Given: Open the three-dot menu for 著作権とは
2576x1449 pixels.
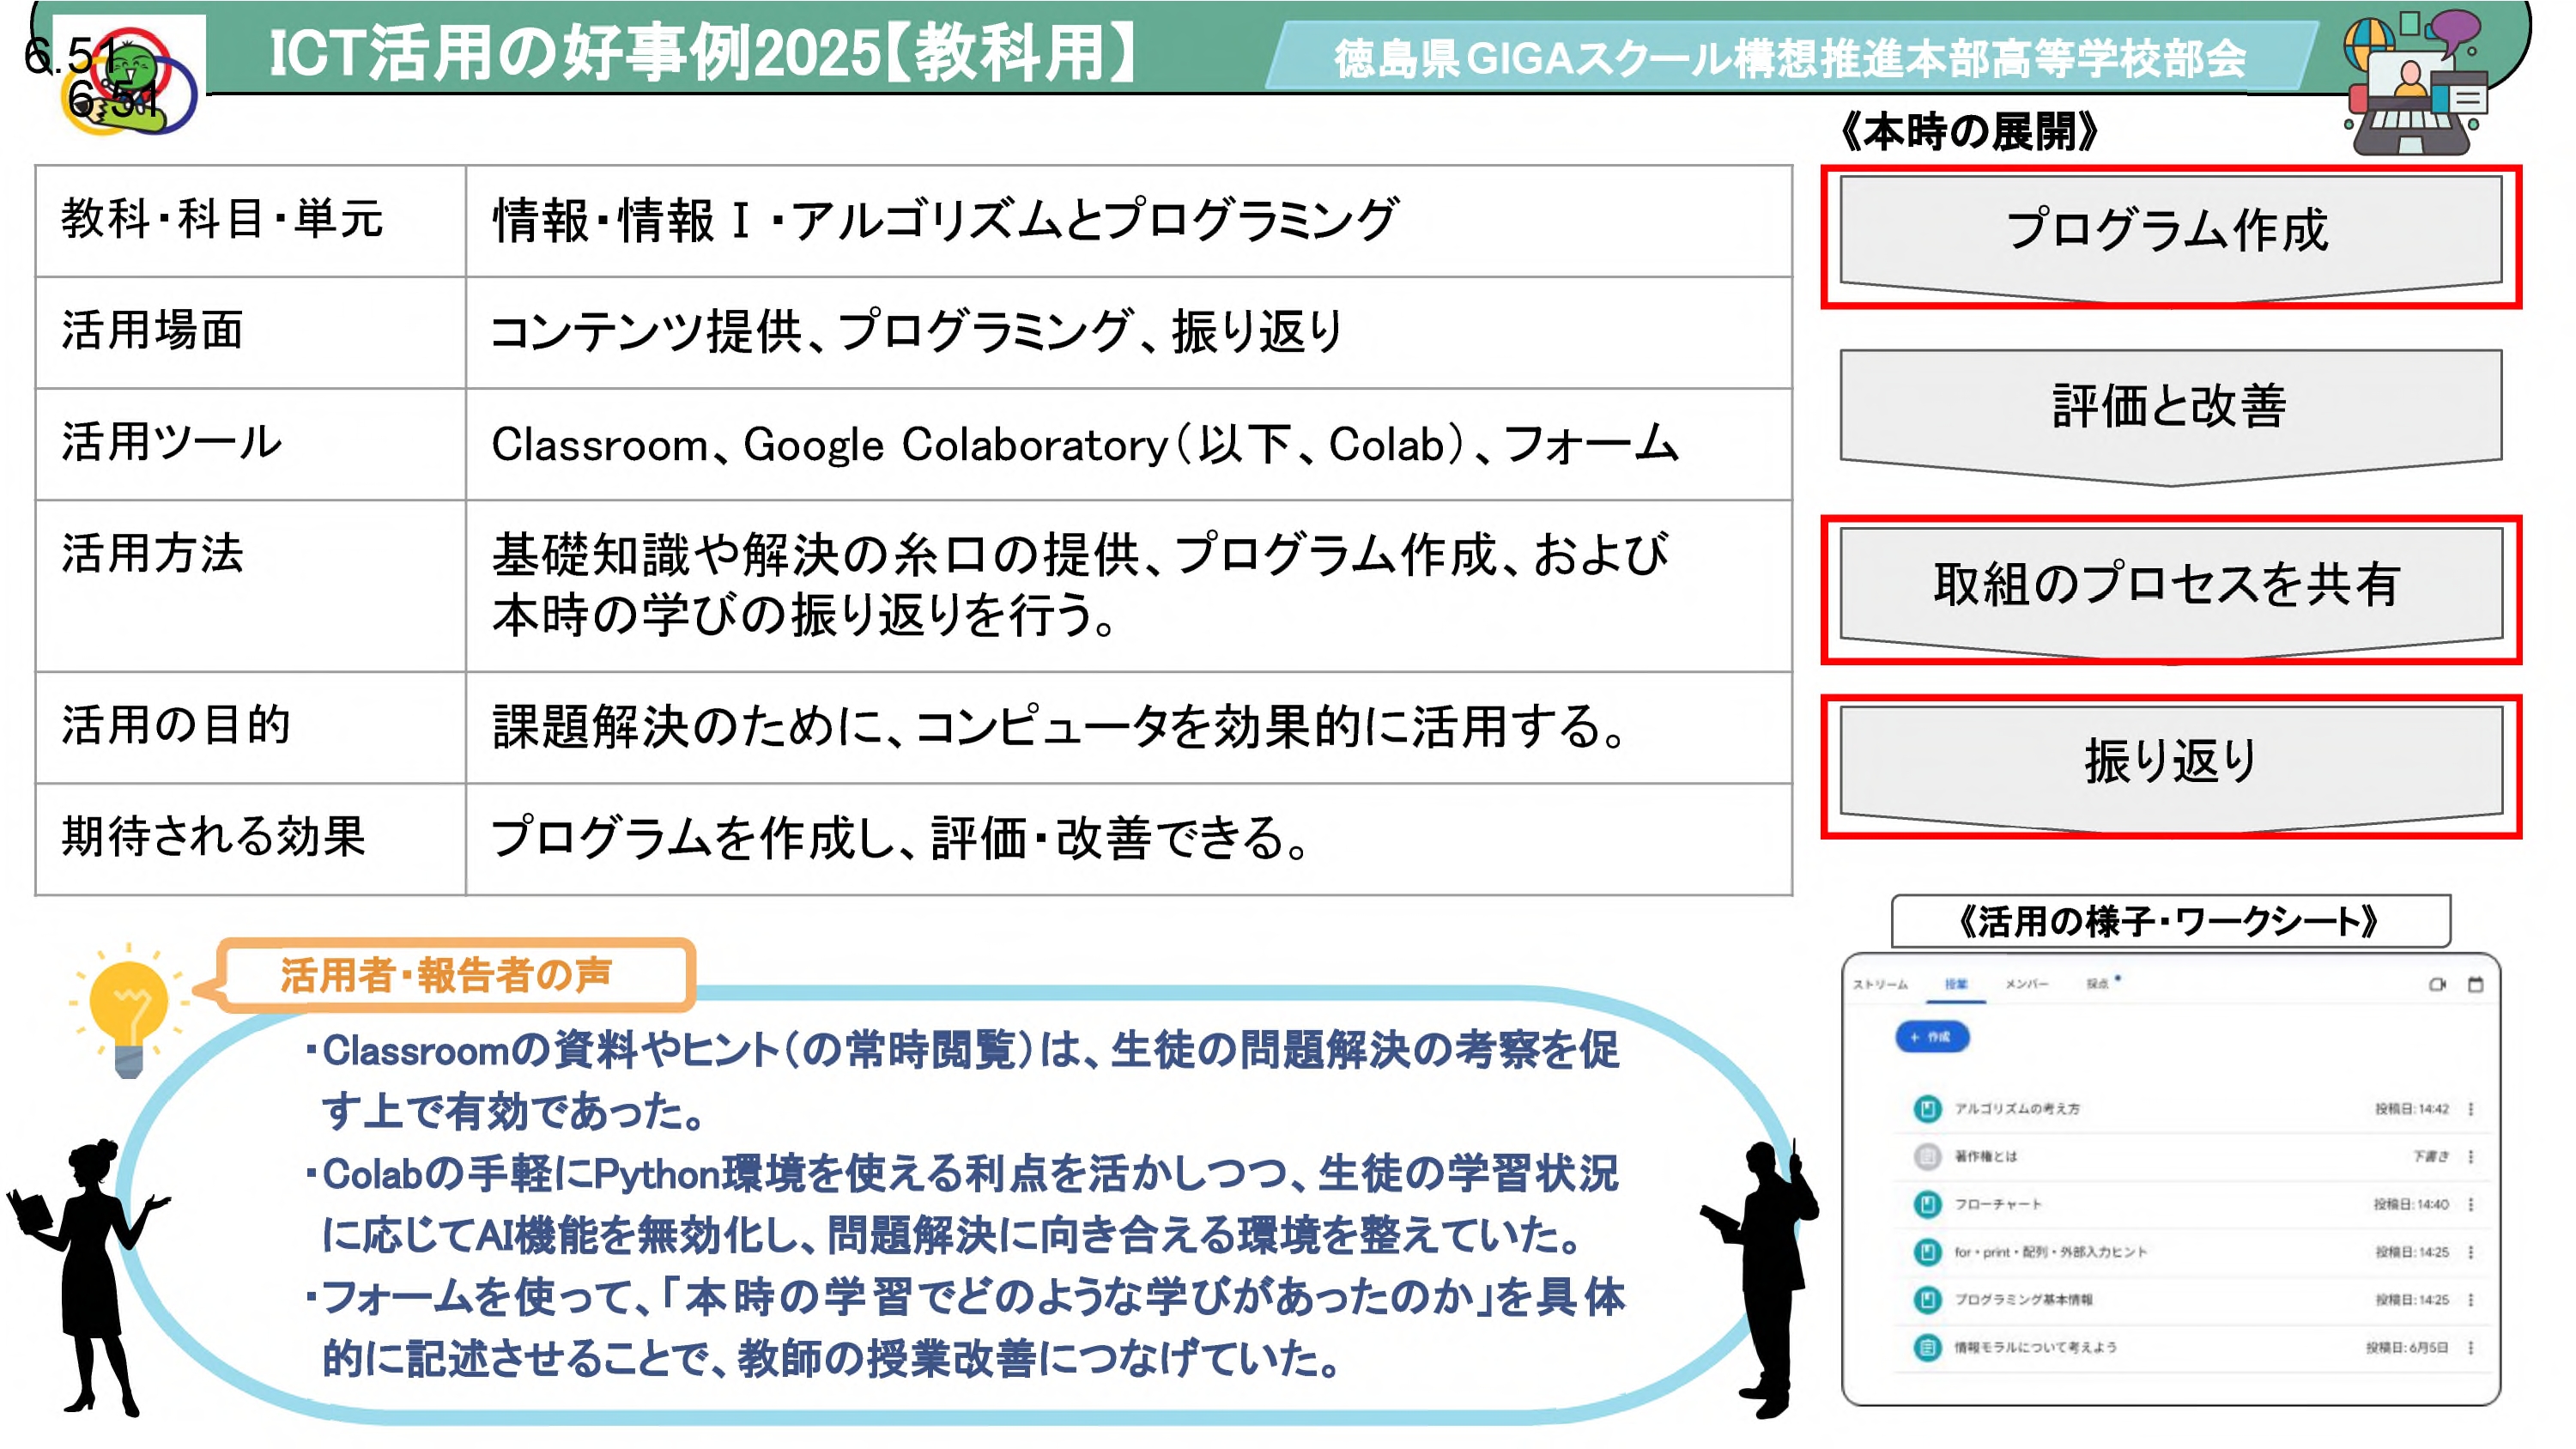Looking at the screenshot, I should coord(2471,1156).
